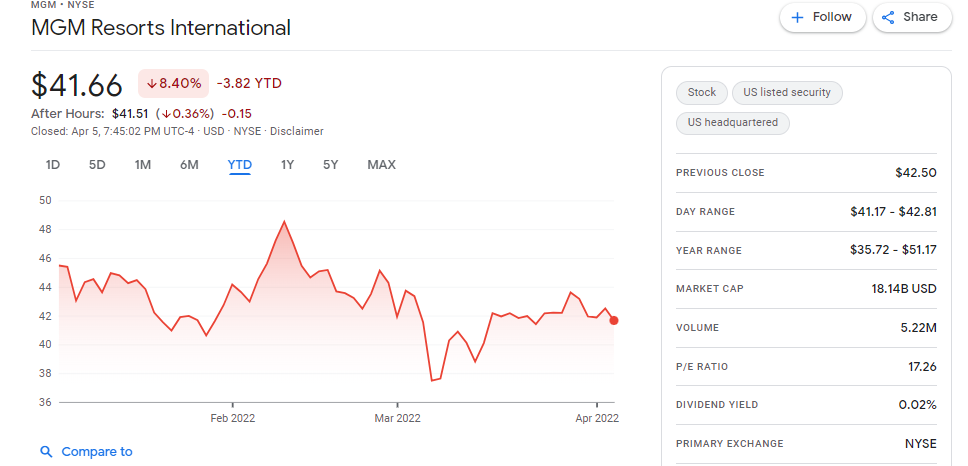Click the Mar 2022 axis label

[398, 418]
